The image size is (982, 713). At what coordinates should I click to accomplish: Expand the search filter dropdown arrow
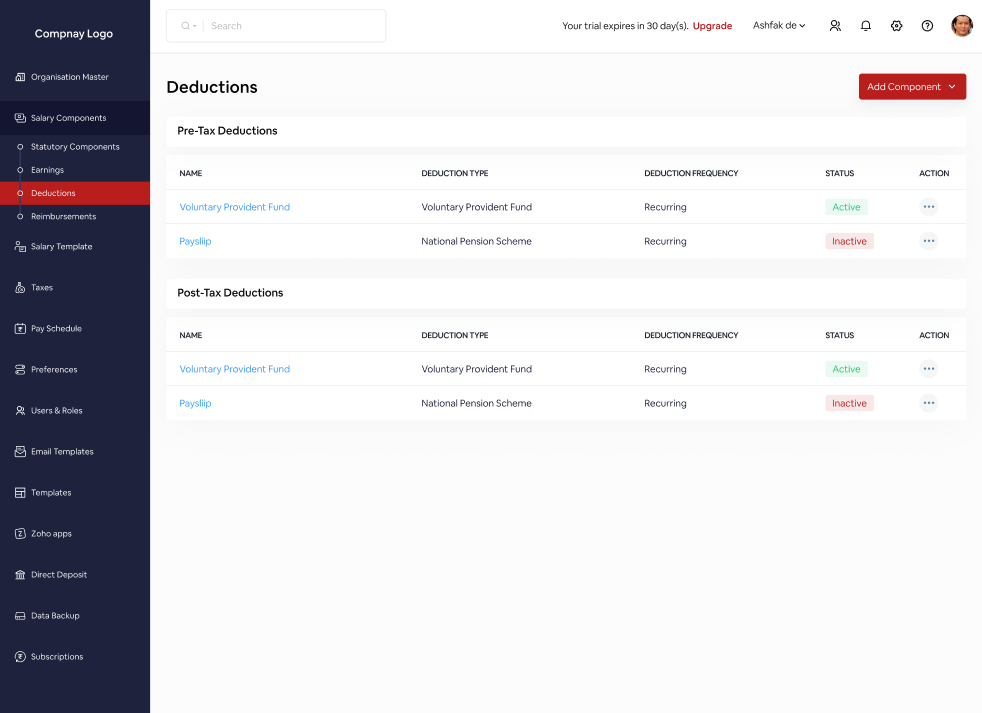(189, 26)
